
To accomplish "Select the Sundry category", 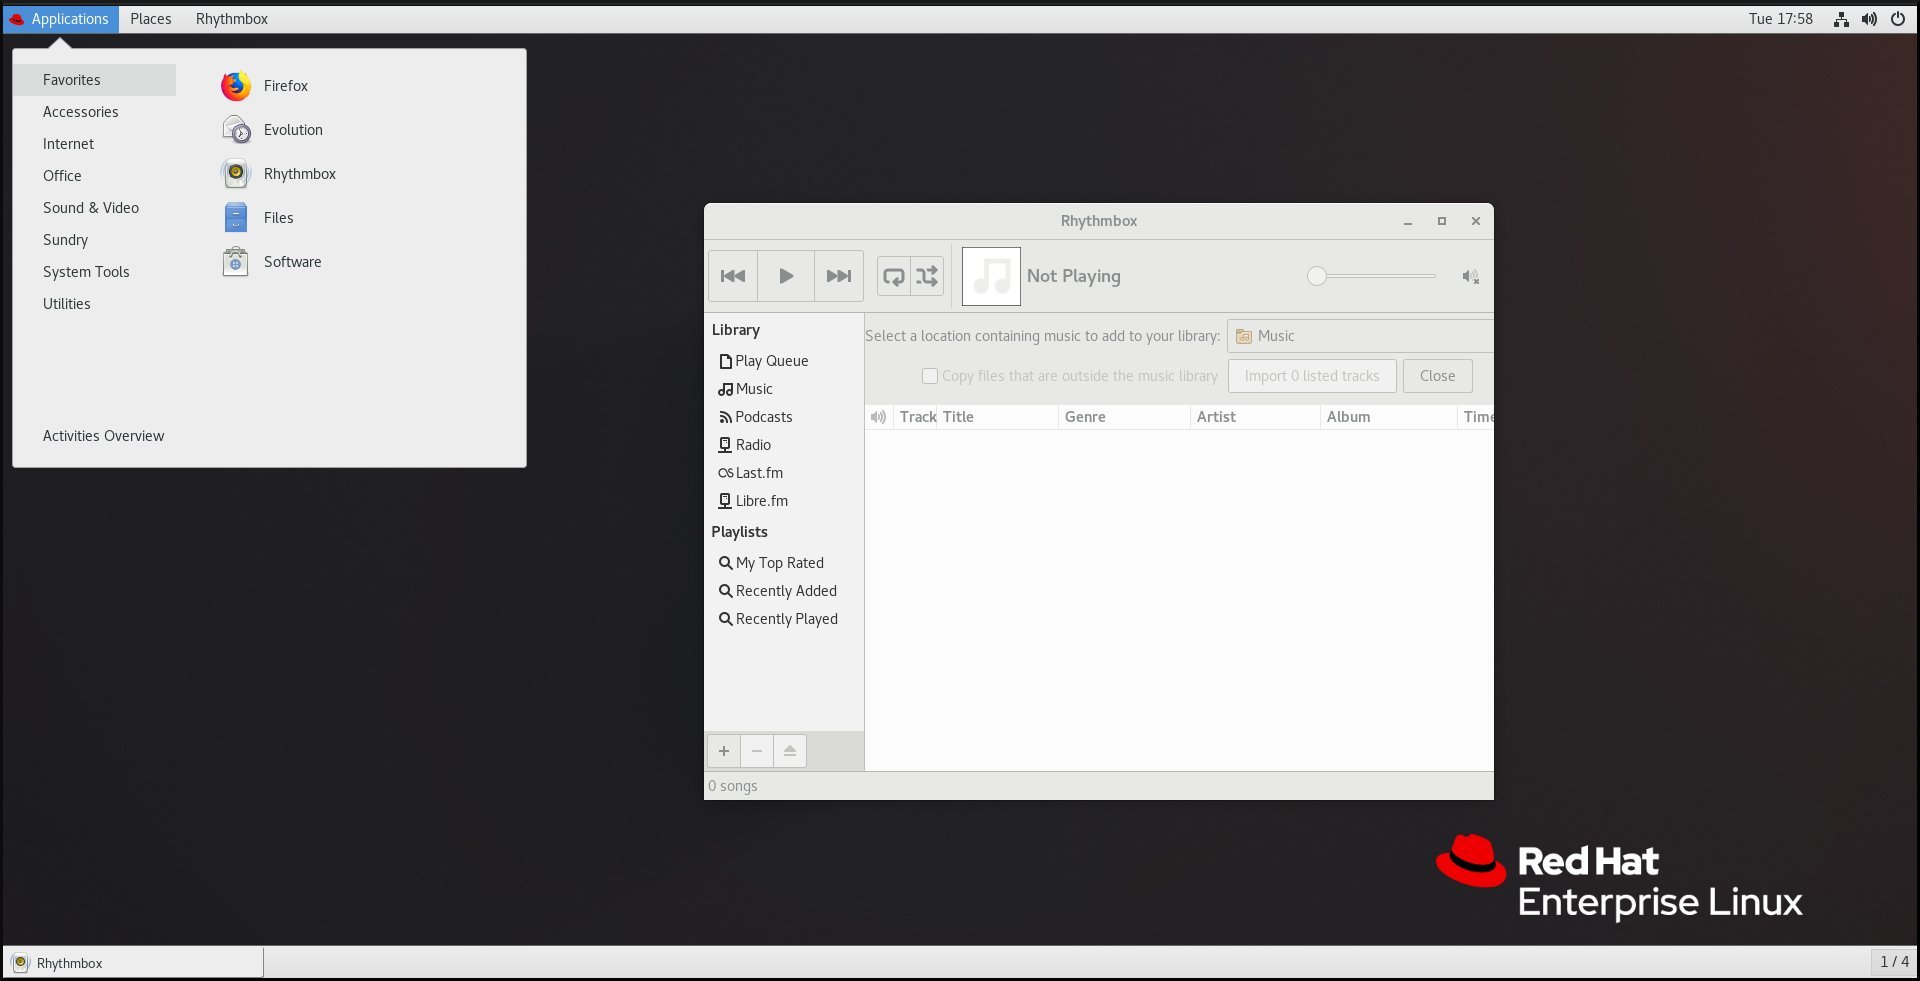I will coord(96,240).
